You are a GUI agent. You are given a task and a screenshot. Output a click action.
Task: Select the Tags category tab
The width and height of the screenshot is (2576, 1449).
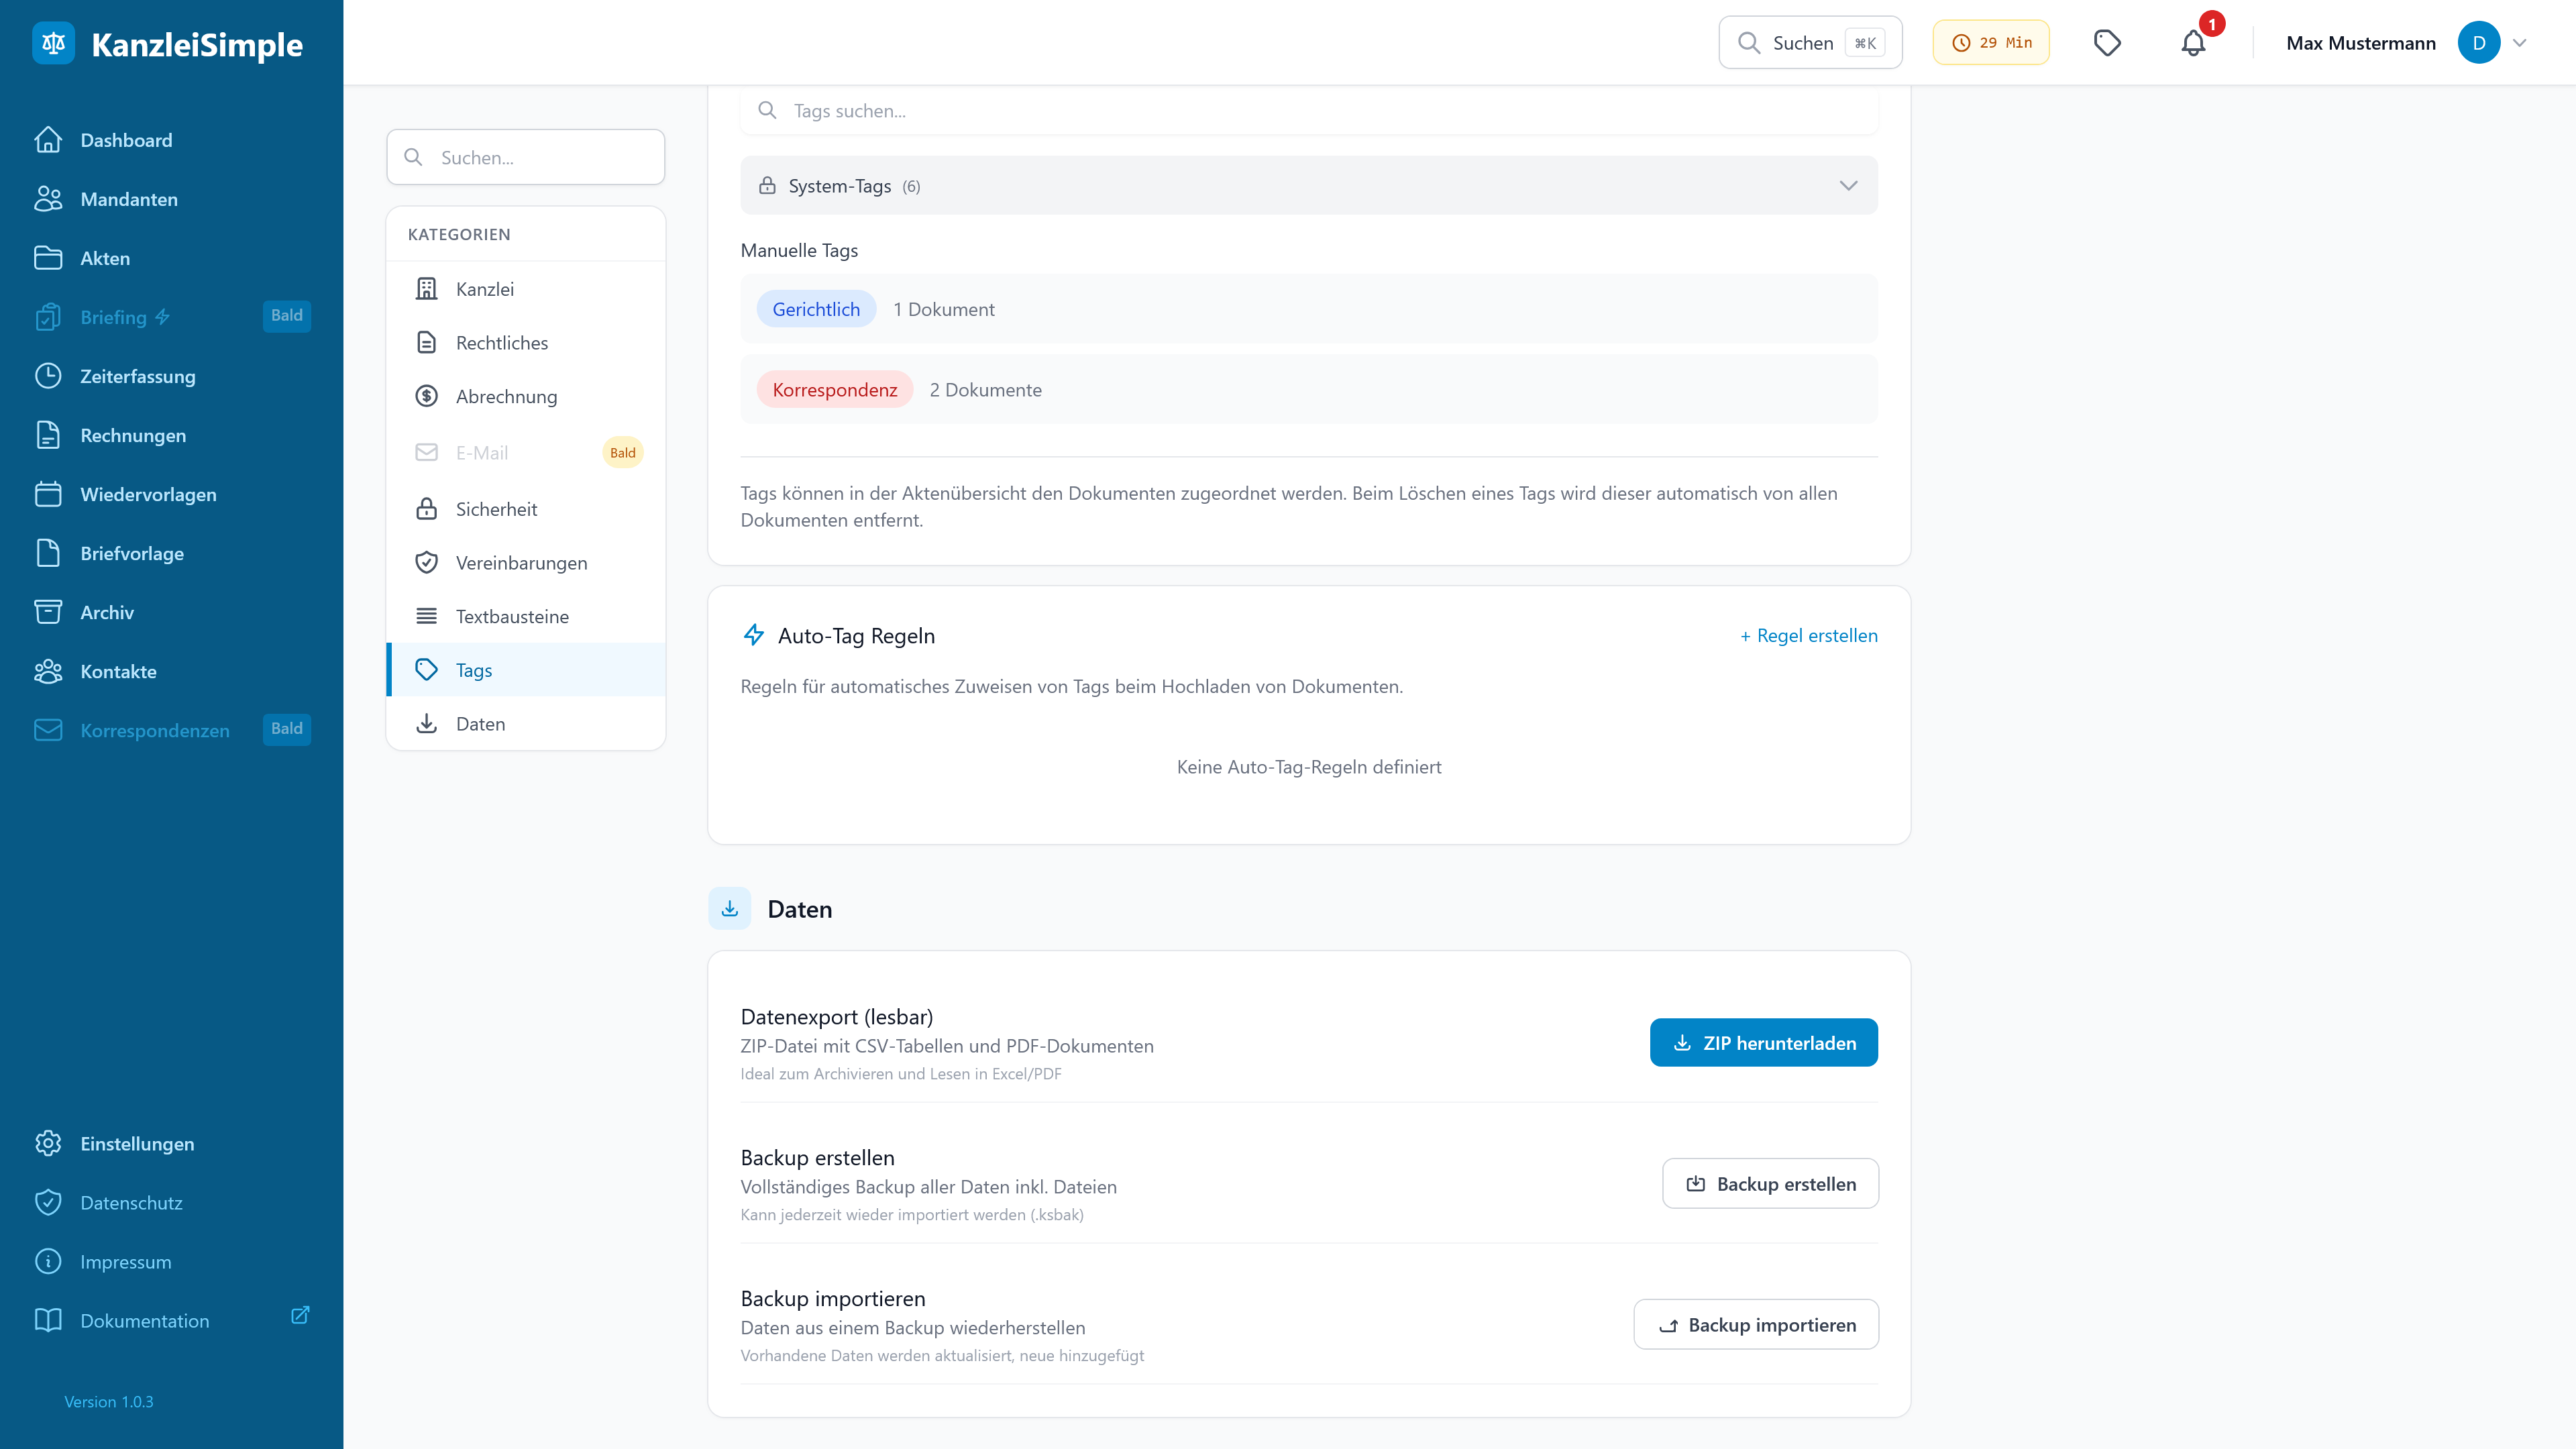click(474, 670)
